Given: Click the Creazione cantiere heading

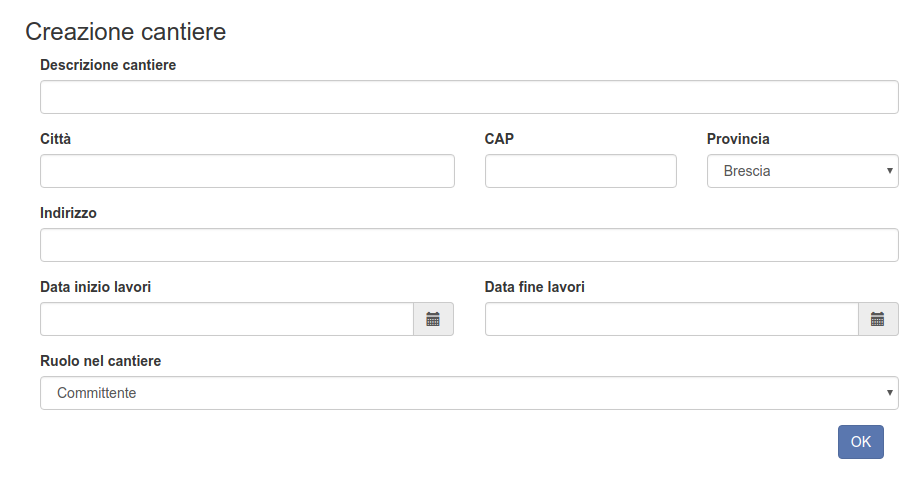Looking at the screenshot, I should [x=126, y=32].
